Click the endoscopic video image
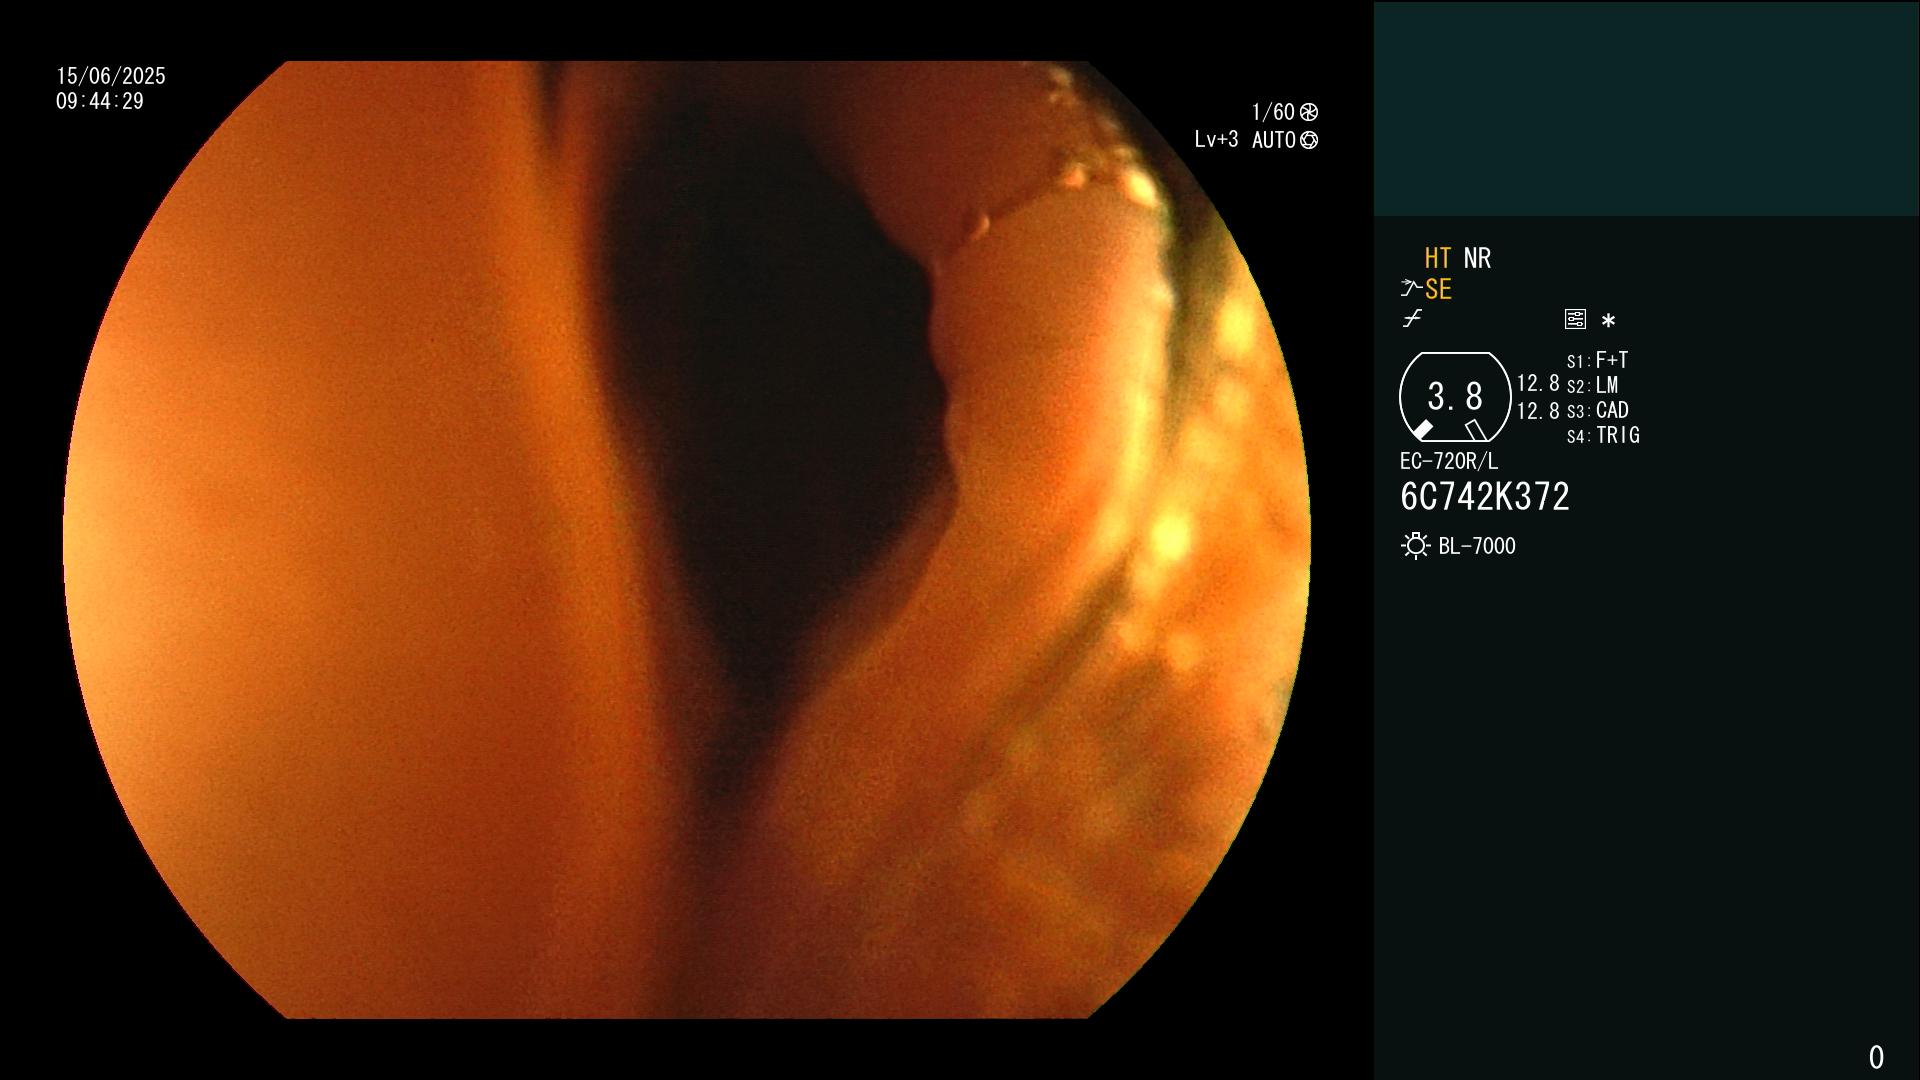This screenshot has height=1080, width=1920. click(686, 540)
